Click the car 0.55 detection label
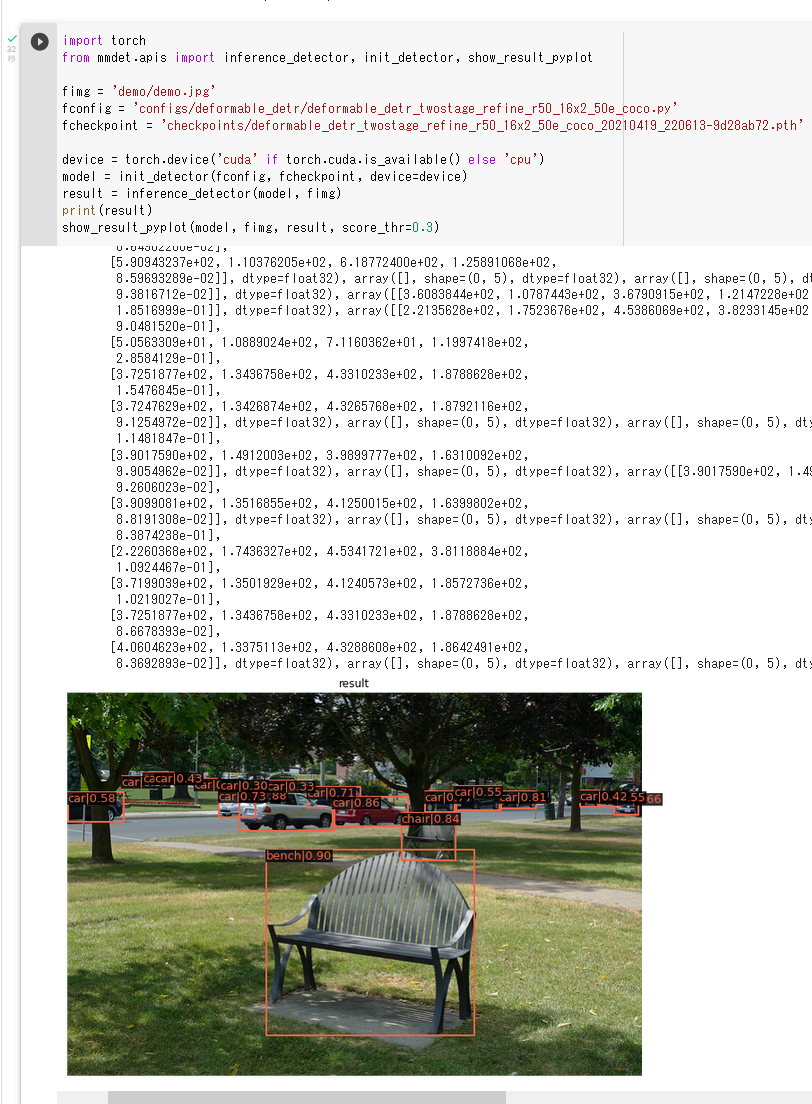 click(x=478, y=792)
